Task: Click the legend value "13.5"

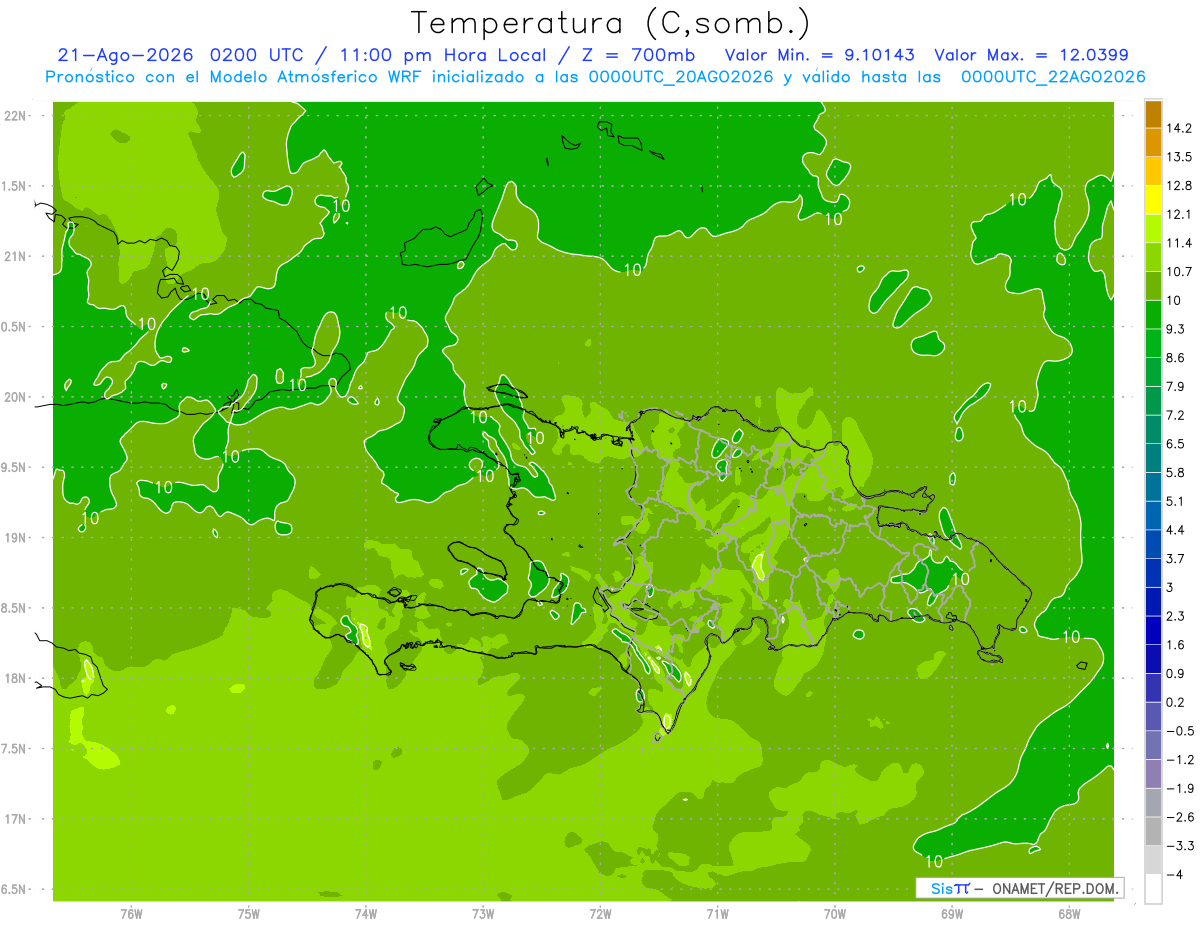Action: coord(1180,157)
